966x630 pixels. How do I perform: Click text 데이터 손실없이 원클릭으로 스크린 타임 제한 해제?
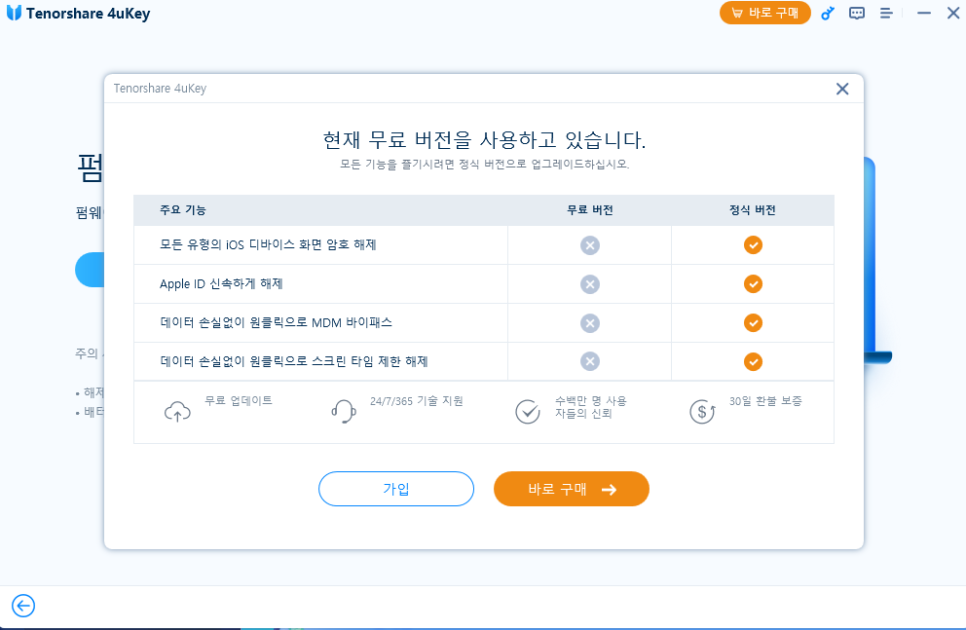click(294, 361)
